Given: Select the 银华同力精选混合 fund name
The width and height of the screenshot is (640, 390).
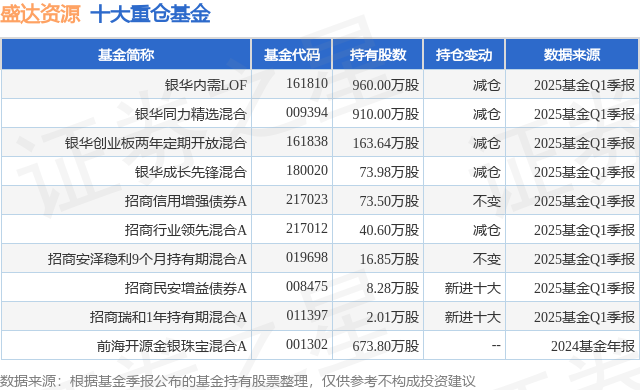Looking at the screenshot, I should pyautogui.click(x=191, y=114).
